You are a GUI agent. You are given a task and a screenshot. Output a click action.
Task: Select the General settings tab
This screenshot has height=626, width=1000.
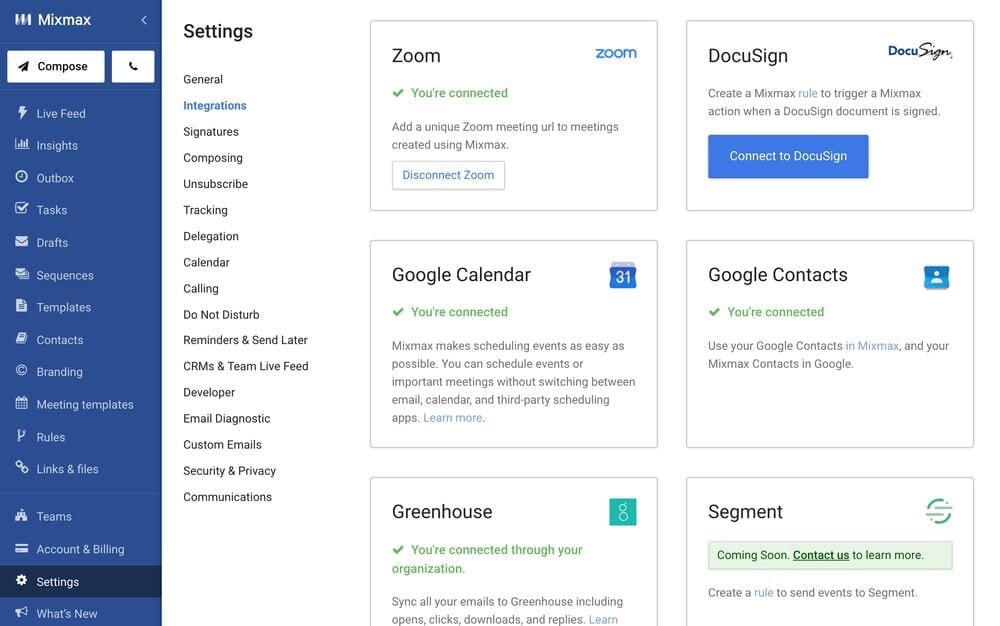[202, 79]
